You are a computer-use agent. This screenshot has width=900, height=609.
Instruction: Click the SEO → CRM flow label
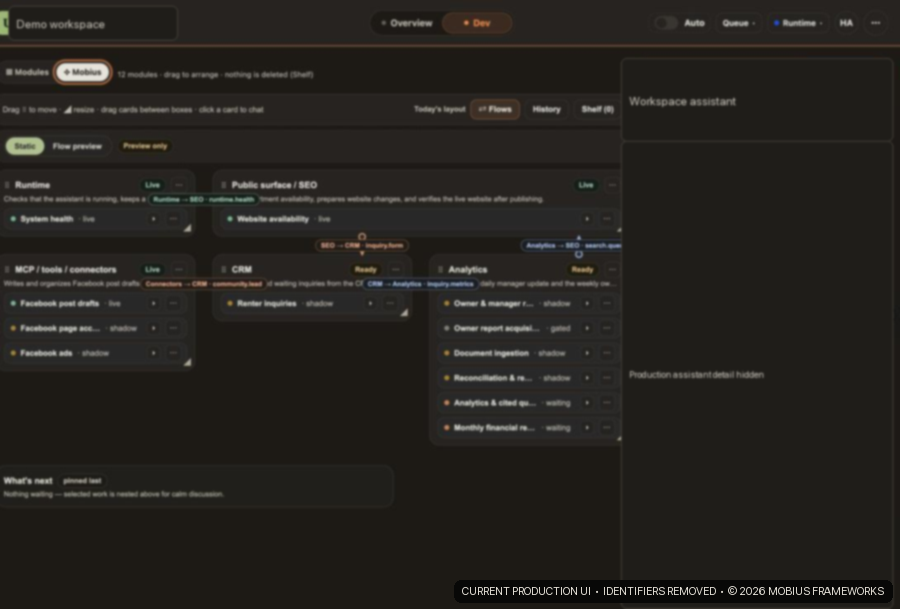(x=362, y=245)
